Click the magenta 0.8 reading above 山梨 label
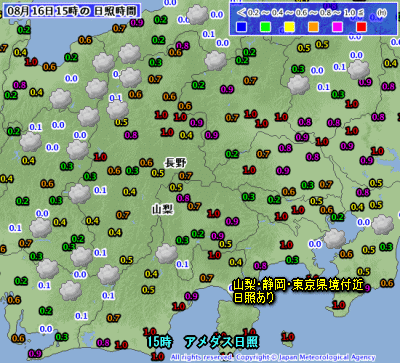This screenshot has height=363, width=400. tap(183, 198)
